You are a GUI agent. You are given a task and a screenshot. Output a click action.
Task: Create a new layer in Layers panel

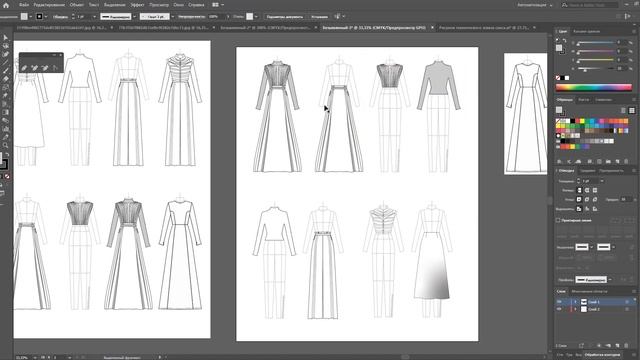coord(617,345)
